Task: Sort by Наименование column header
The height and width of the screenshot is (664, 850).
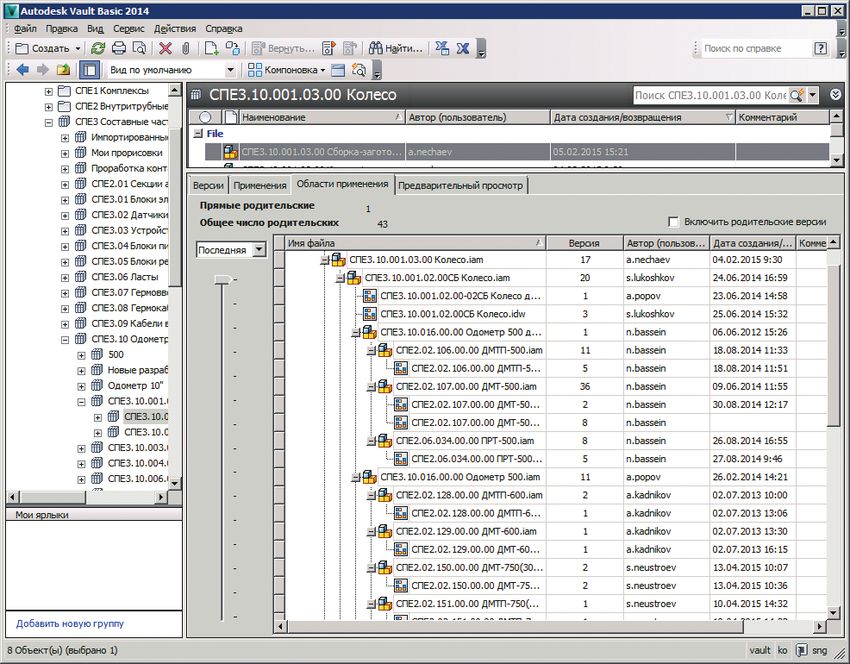Action: click(323, 117)
